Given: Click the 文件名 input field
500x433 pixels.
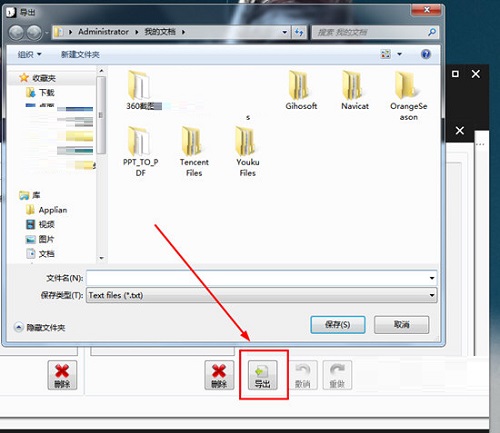Looking at the screenshot, I should point(257,278).
